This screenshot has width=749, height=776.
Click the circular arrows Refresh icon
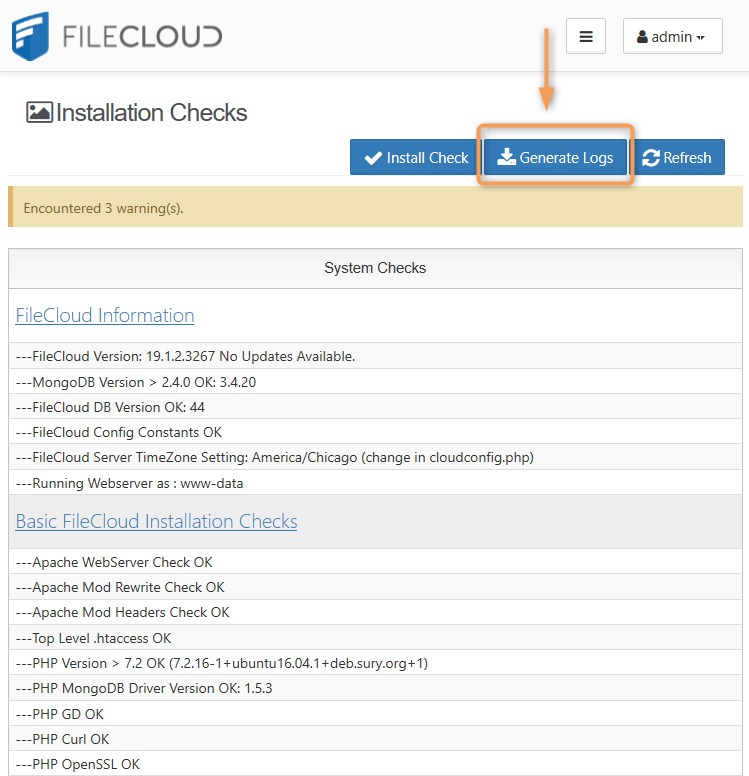651,158
